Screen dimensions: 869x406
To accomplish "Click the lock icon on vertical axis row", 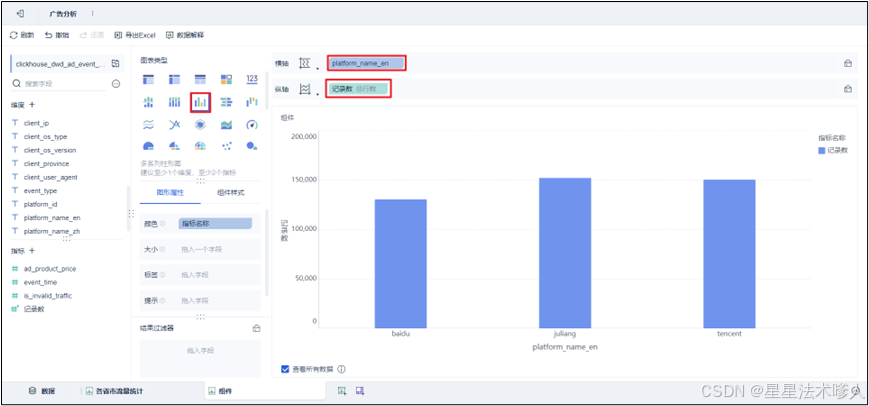I will point(847,89).
